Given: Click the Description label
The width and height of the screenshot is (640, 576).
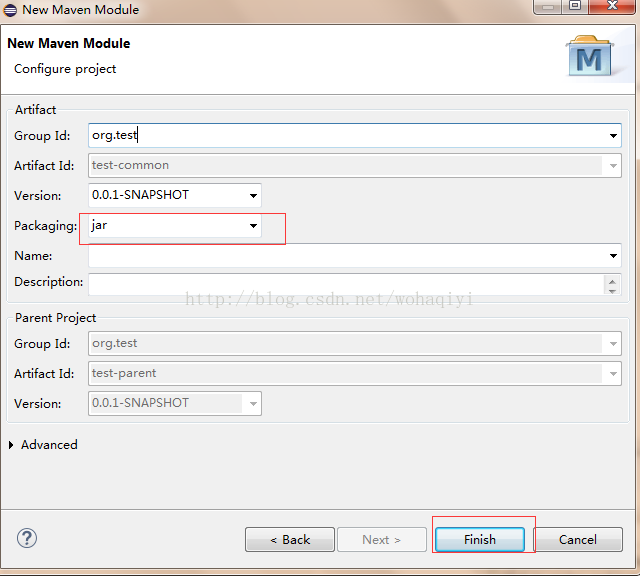Looking at the screenshot, I should pyautogui.click(x=48, y=282).
